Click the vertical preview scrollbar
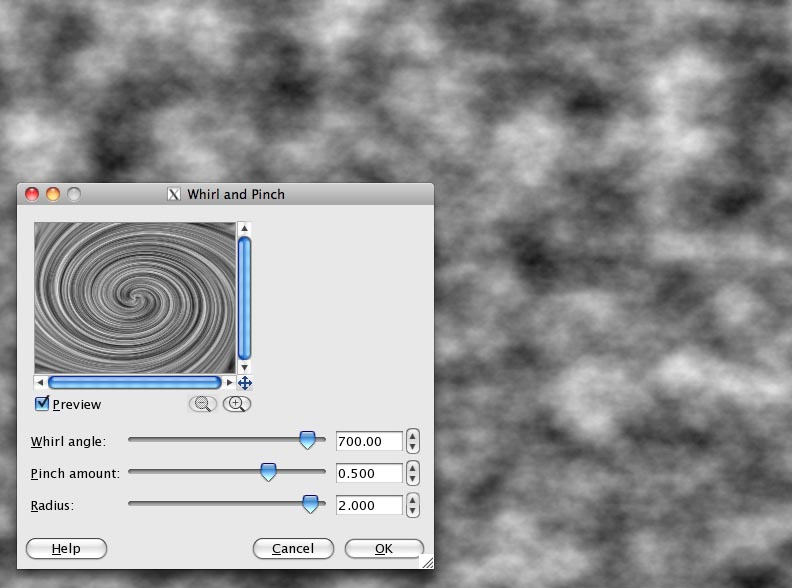This screenshot has height=588, width=792. [x=244, y=298]
